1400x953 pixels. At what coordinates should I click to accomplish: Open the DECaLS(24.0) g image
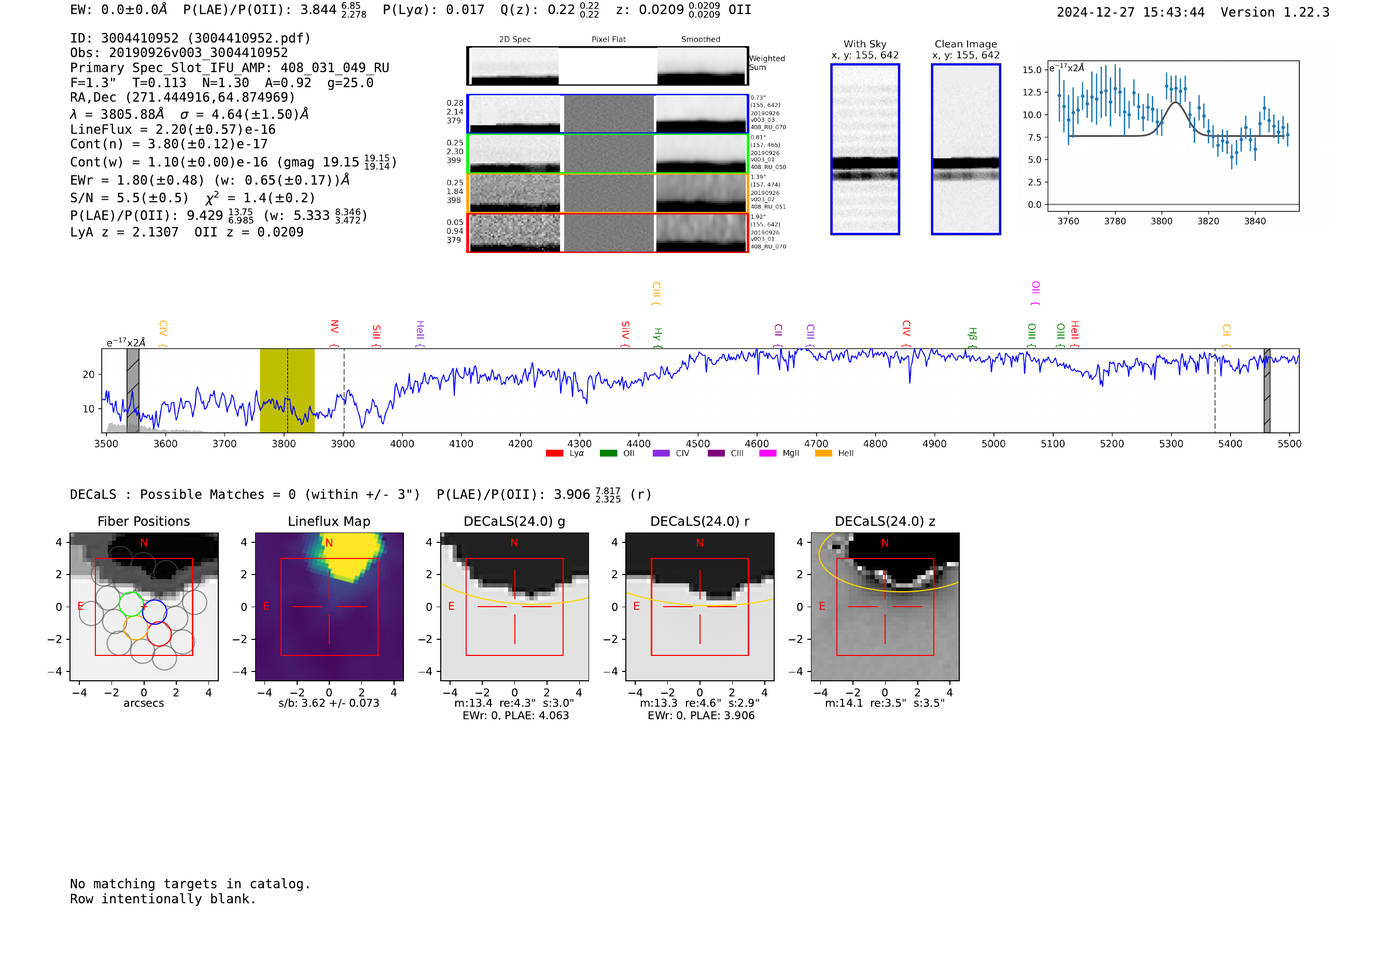[515, 606]
